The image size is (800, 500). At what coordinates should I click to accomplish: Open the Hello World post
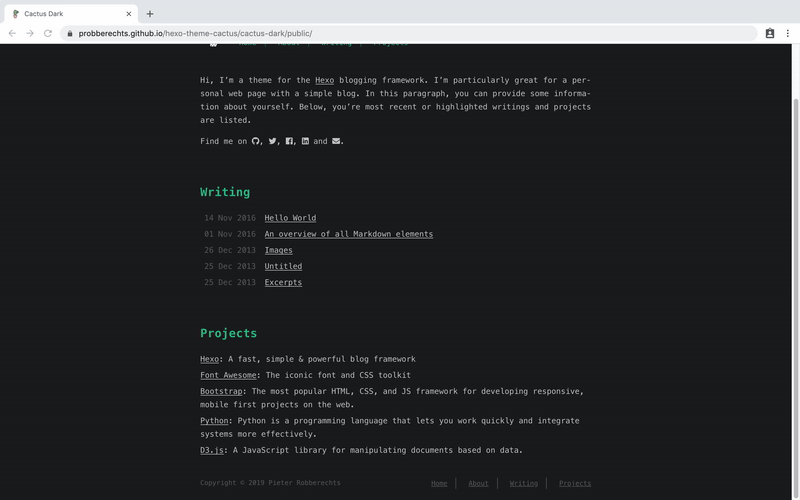(290, 218)
